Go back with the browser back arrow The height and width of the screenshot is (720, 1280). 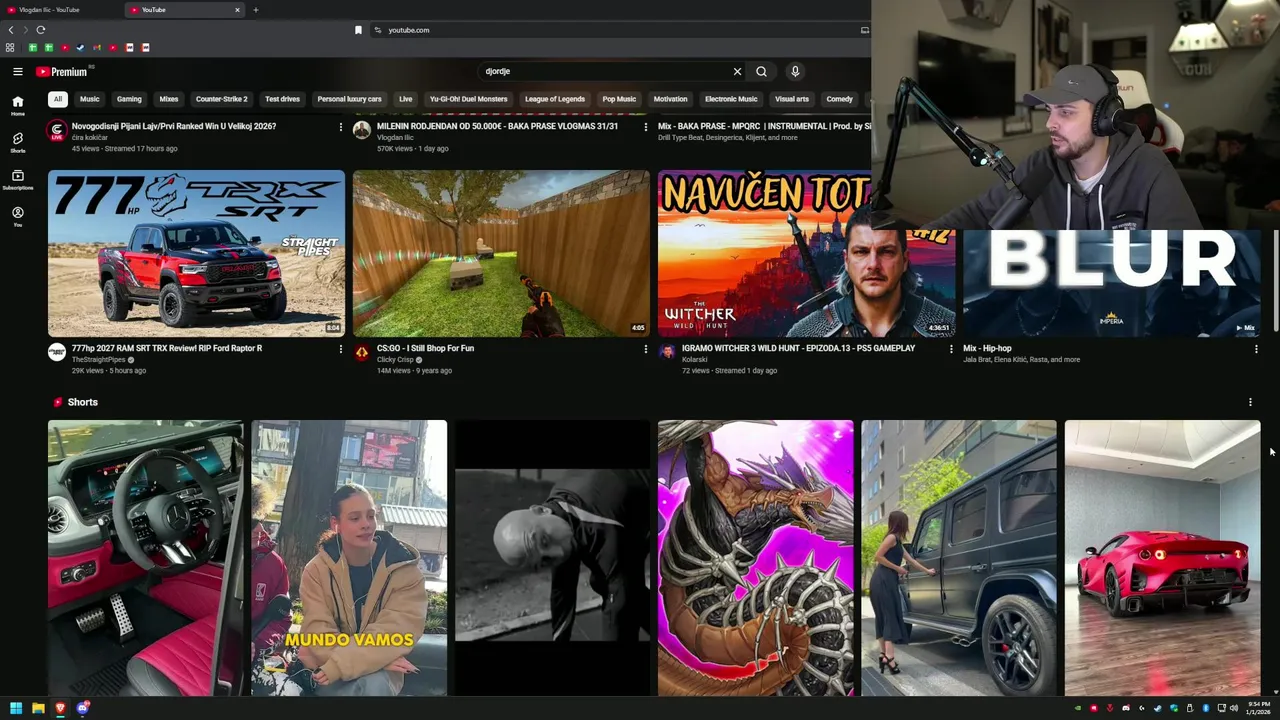(11, 30)
